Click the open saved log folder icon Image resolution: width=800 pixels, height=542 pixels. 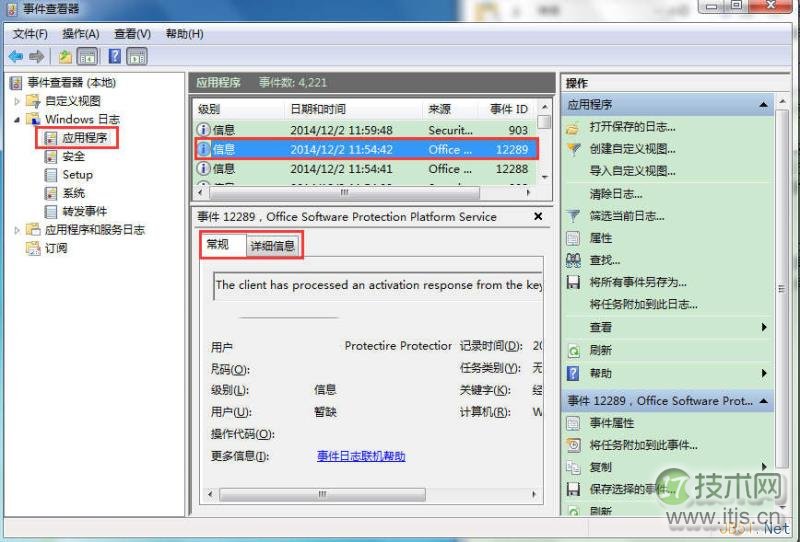click(x=573, y=127)
